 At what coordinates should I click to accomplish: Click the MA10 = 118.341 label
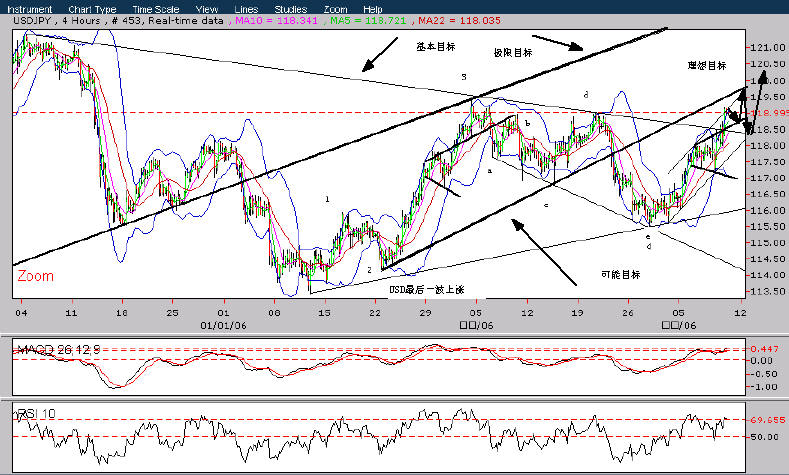coord(276,21)
